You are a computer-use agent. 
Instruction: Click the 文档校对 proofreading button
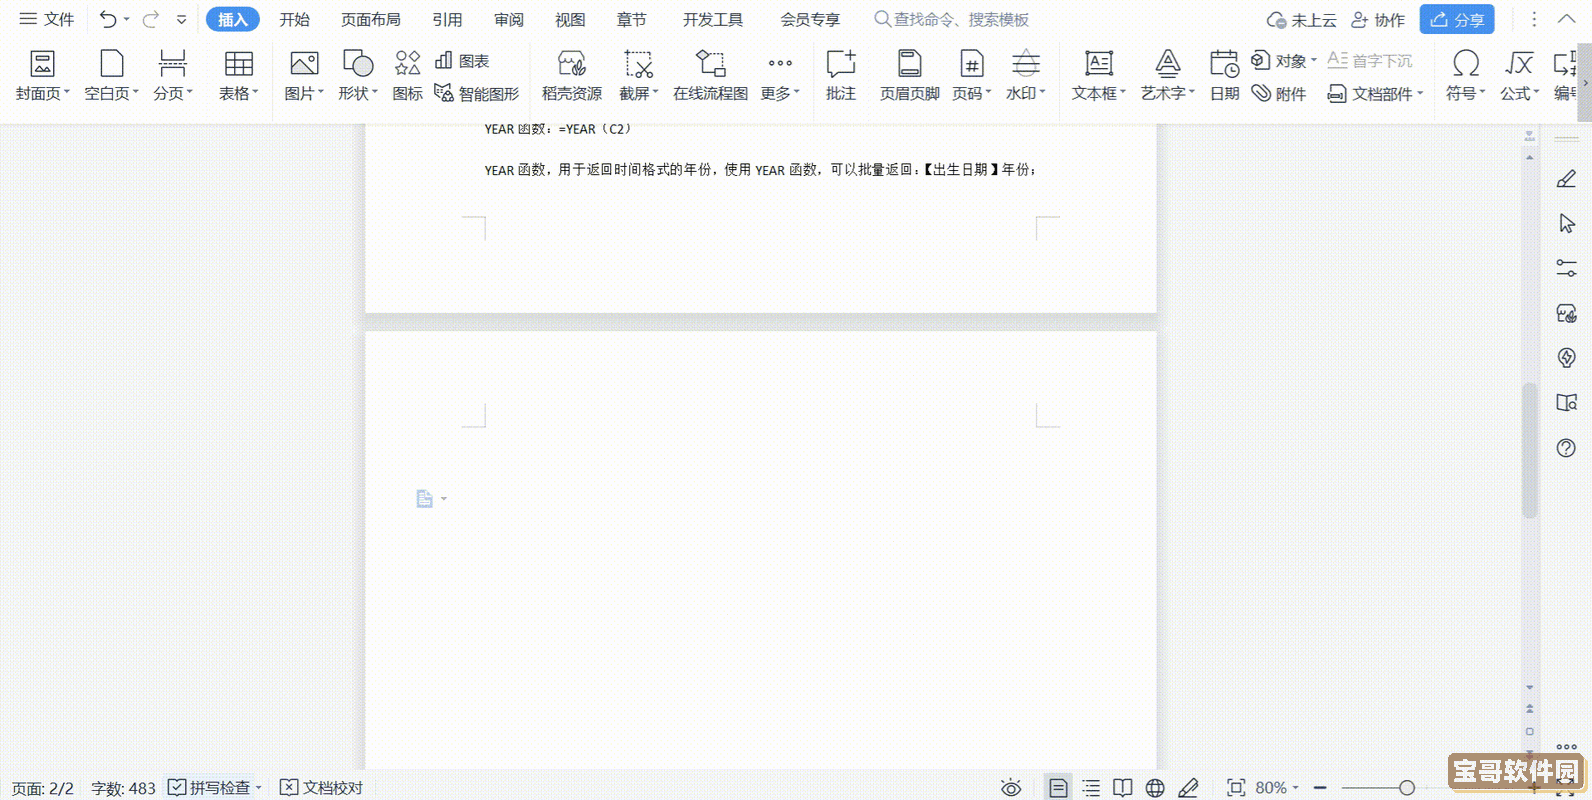pos(321,788)
